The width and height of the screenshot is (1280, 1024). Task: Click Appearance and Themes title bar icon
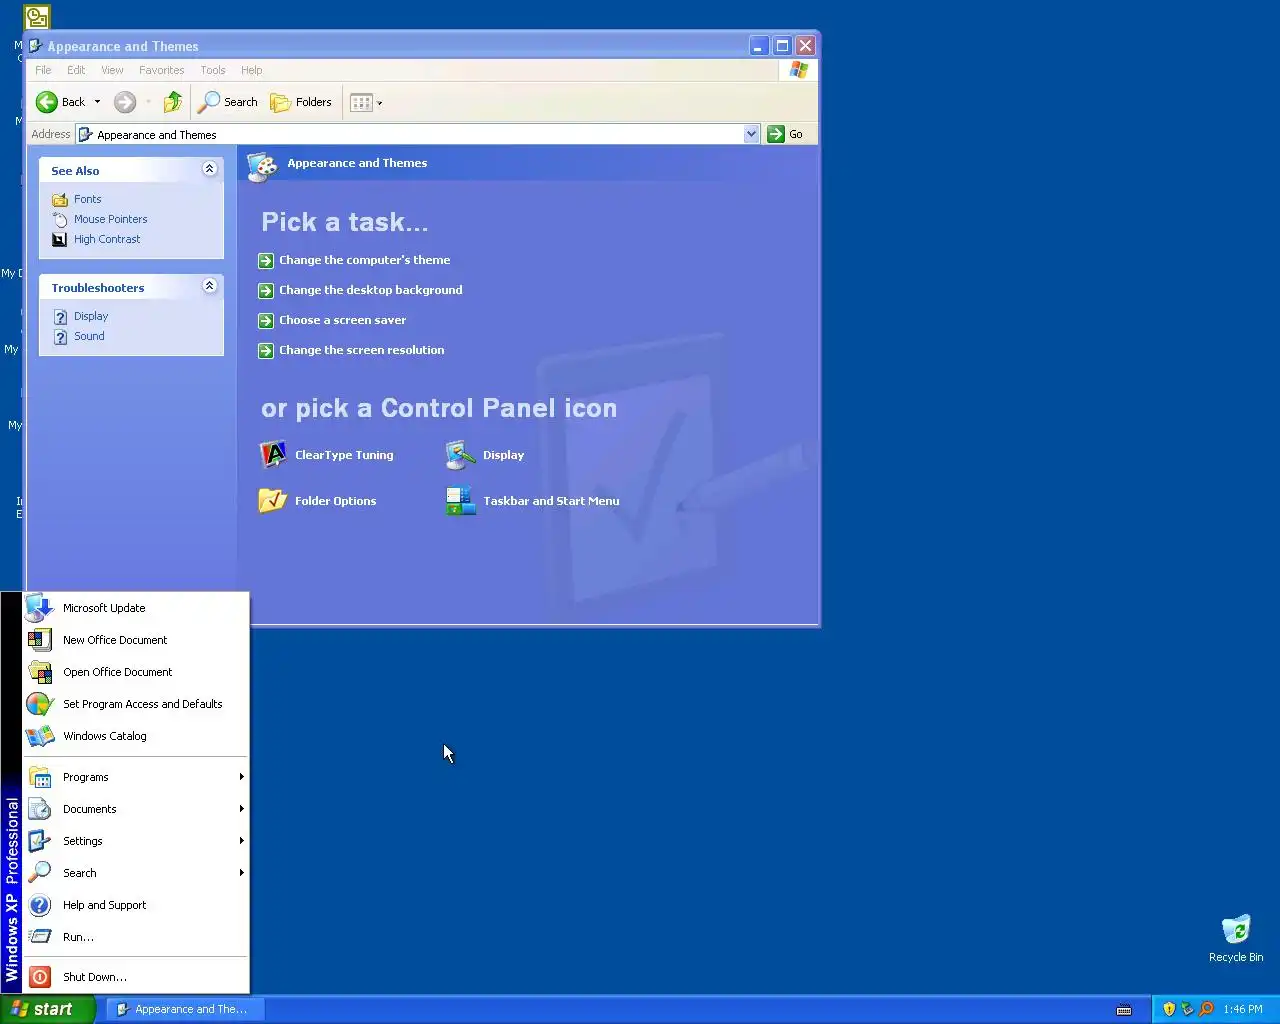(x=36, y=46)
